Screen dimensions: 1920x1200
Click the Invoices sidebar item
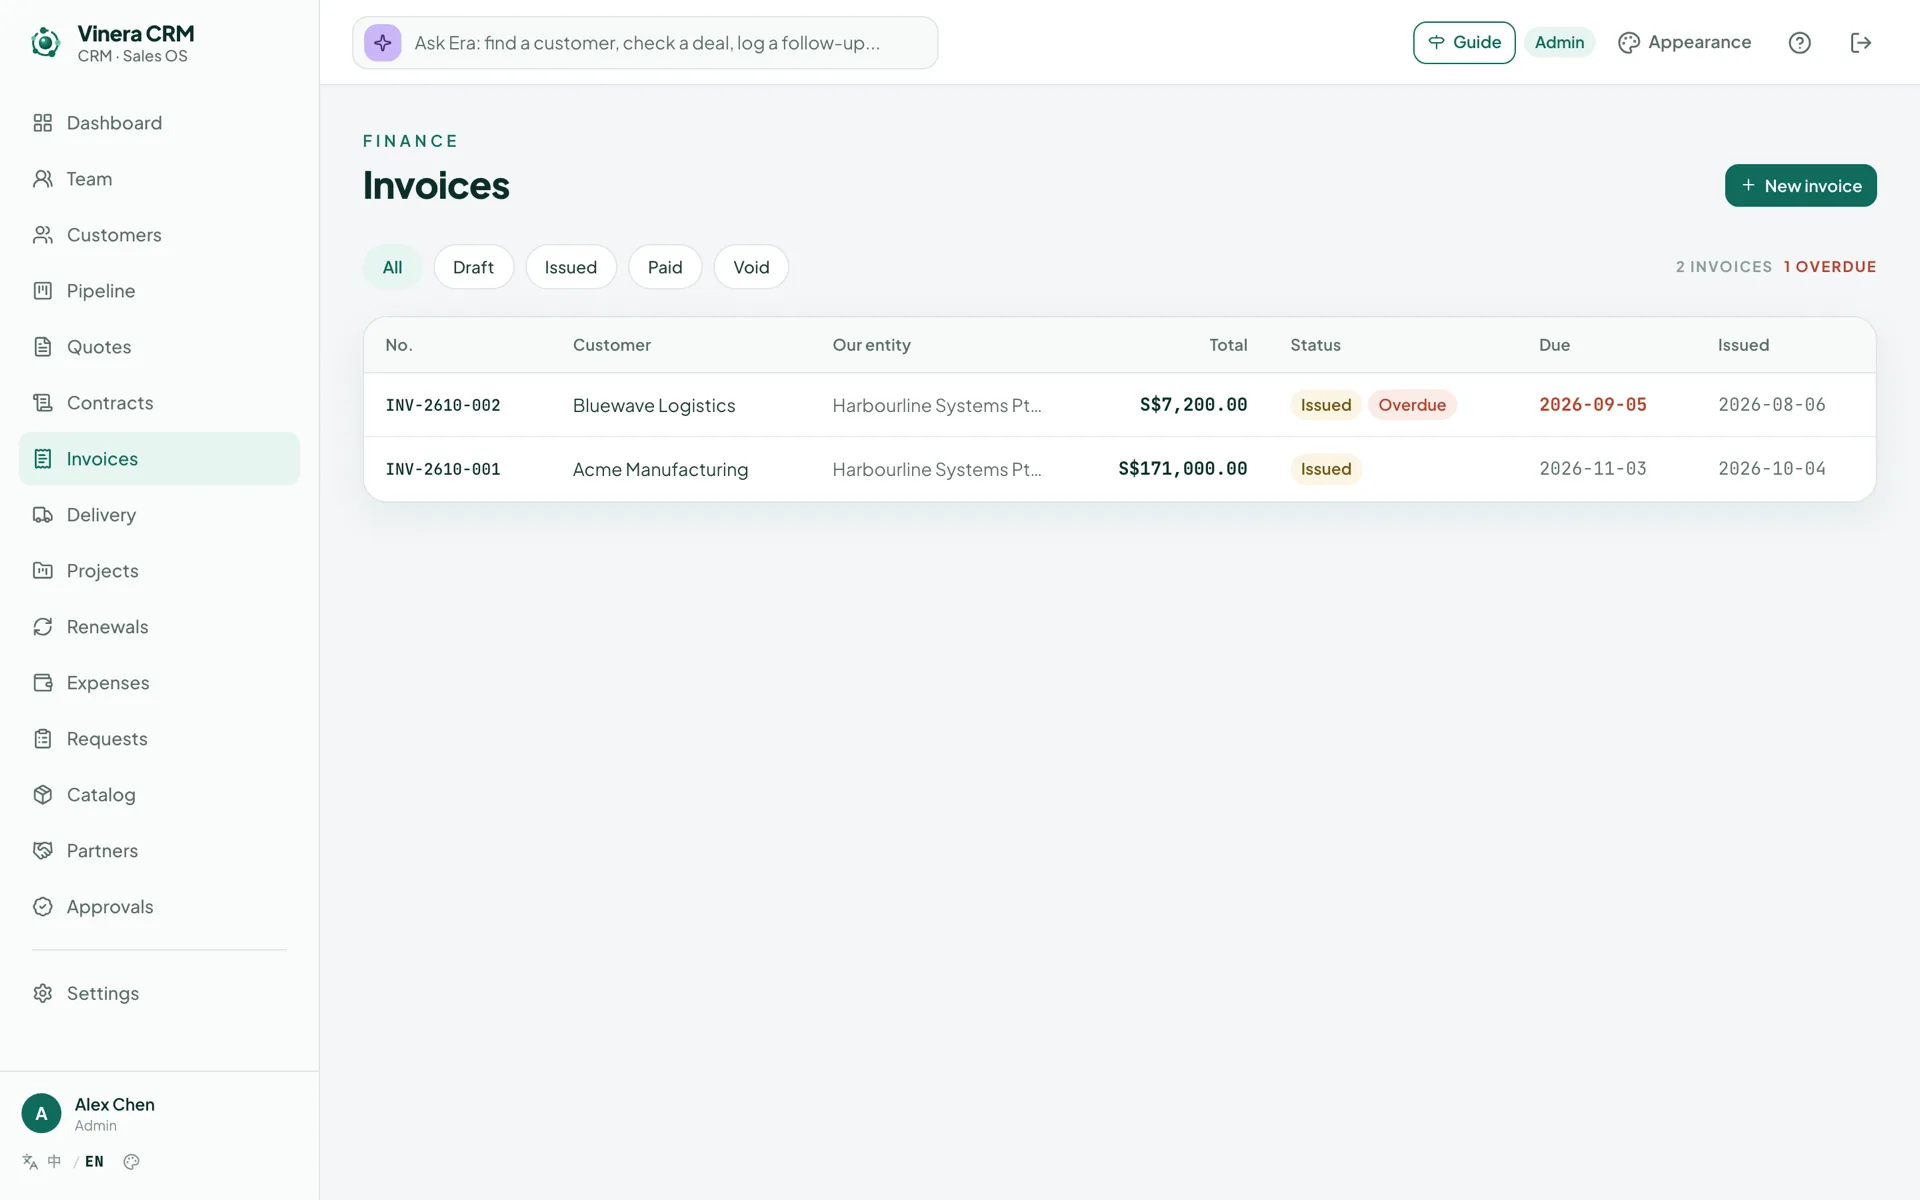point(159,459)
